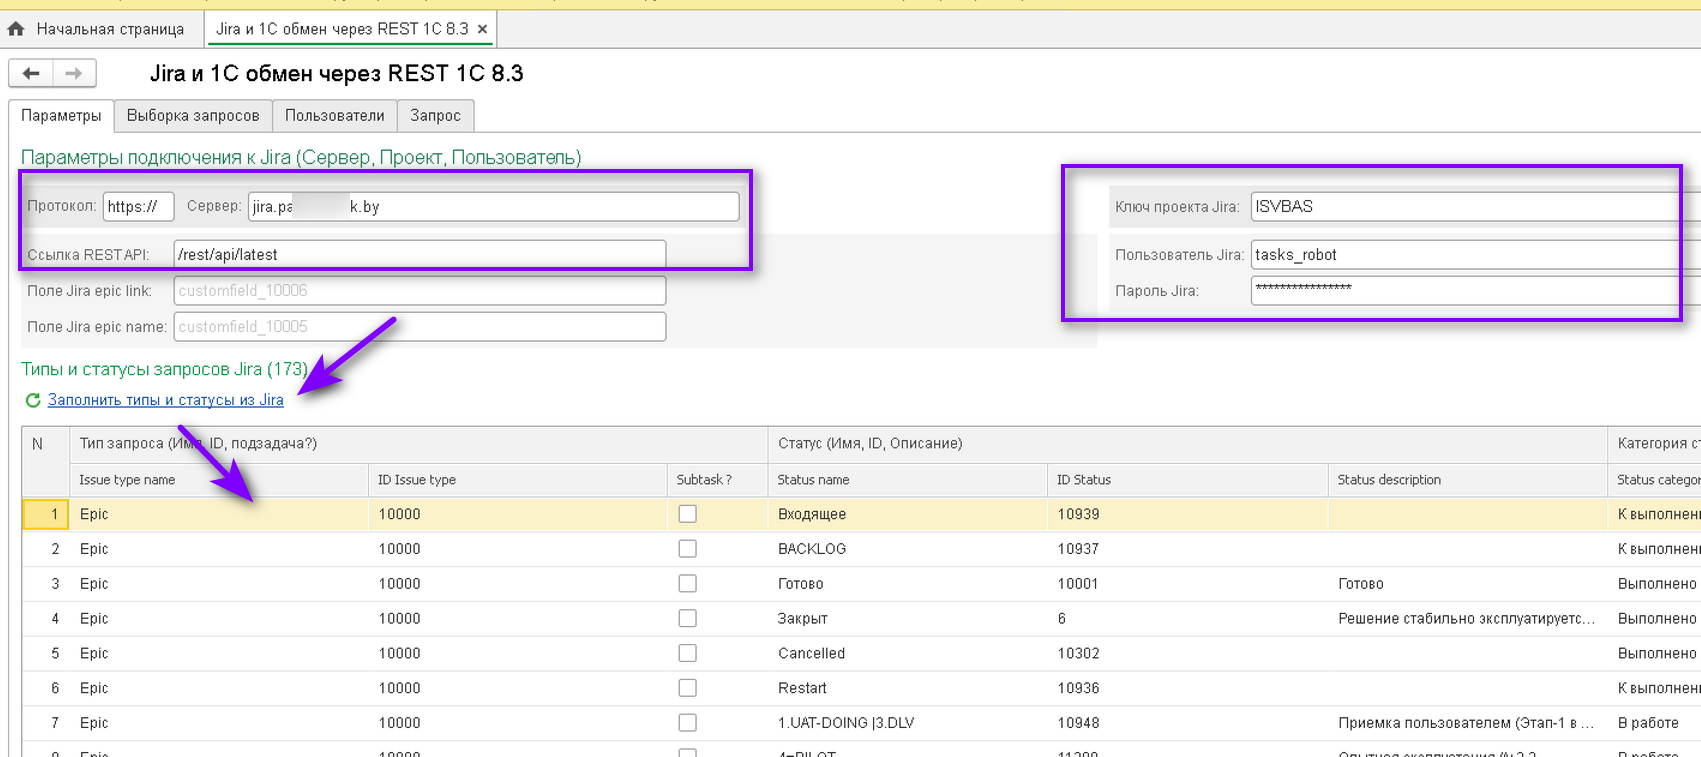
Task: Select the Epic cell in row 1
Action: coord(219,514)
